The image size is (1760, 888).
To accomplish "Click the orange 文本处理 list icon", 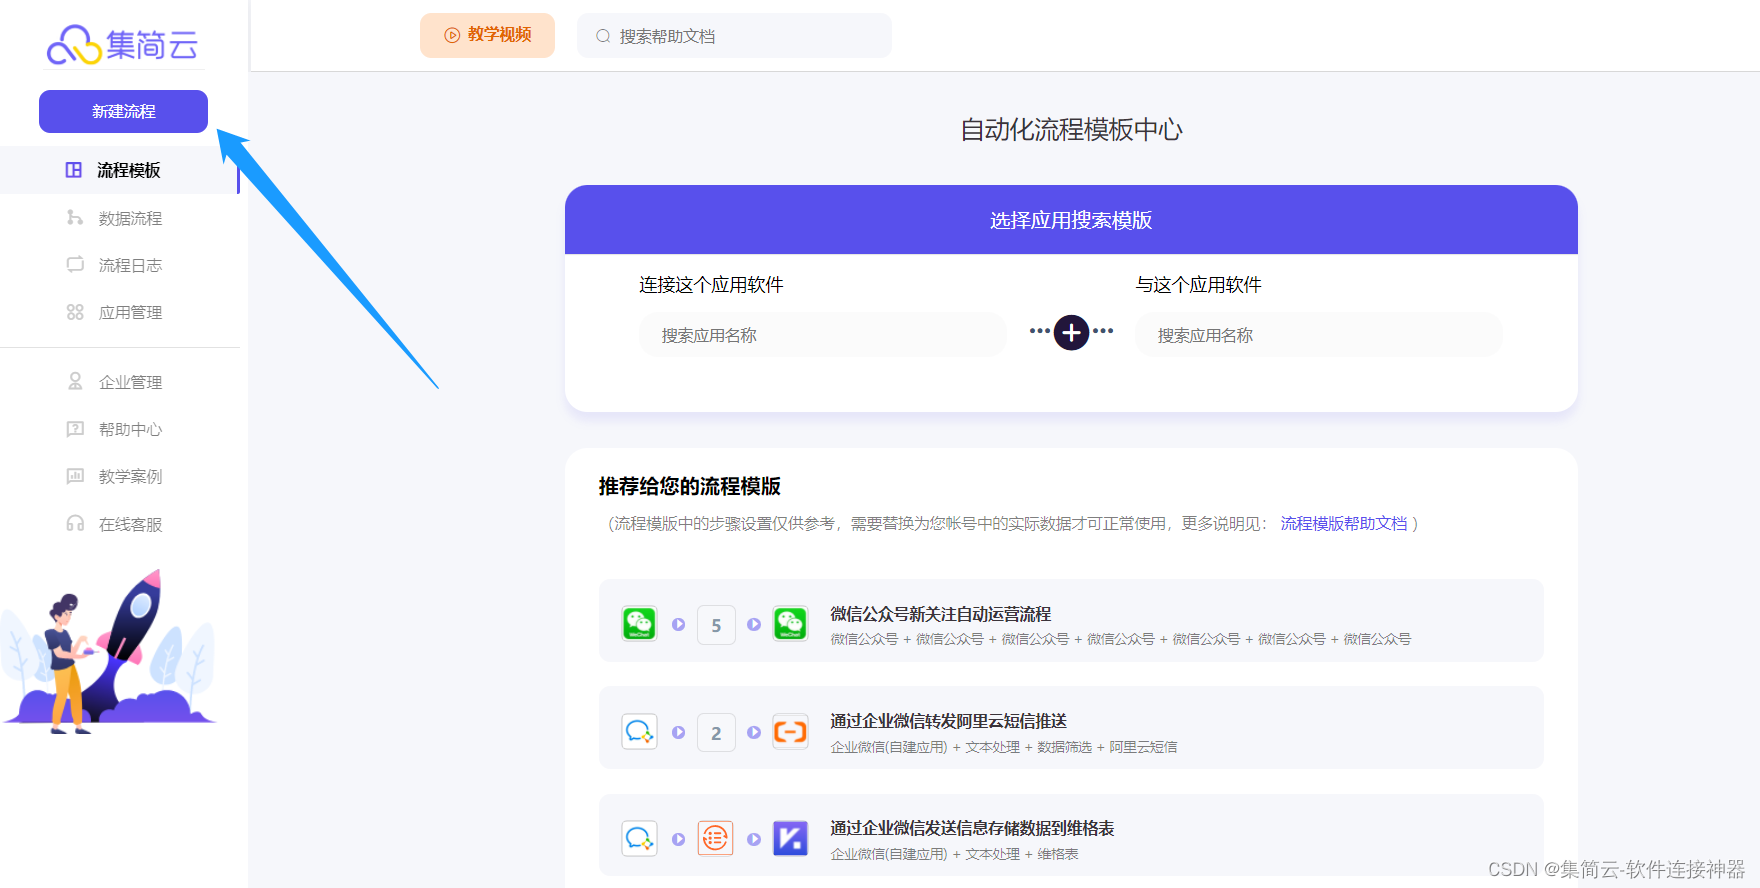I will pos(715,839).
